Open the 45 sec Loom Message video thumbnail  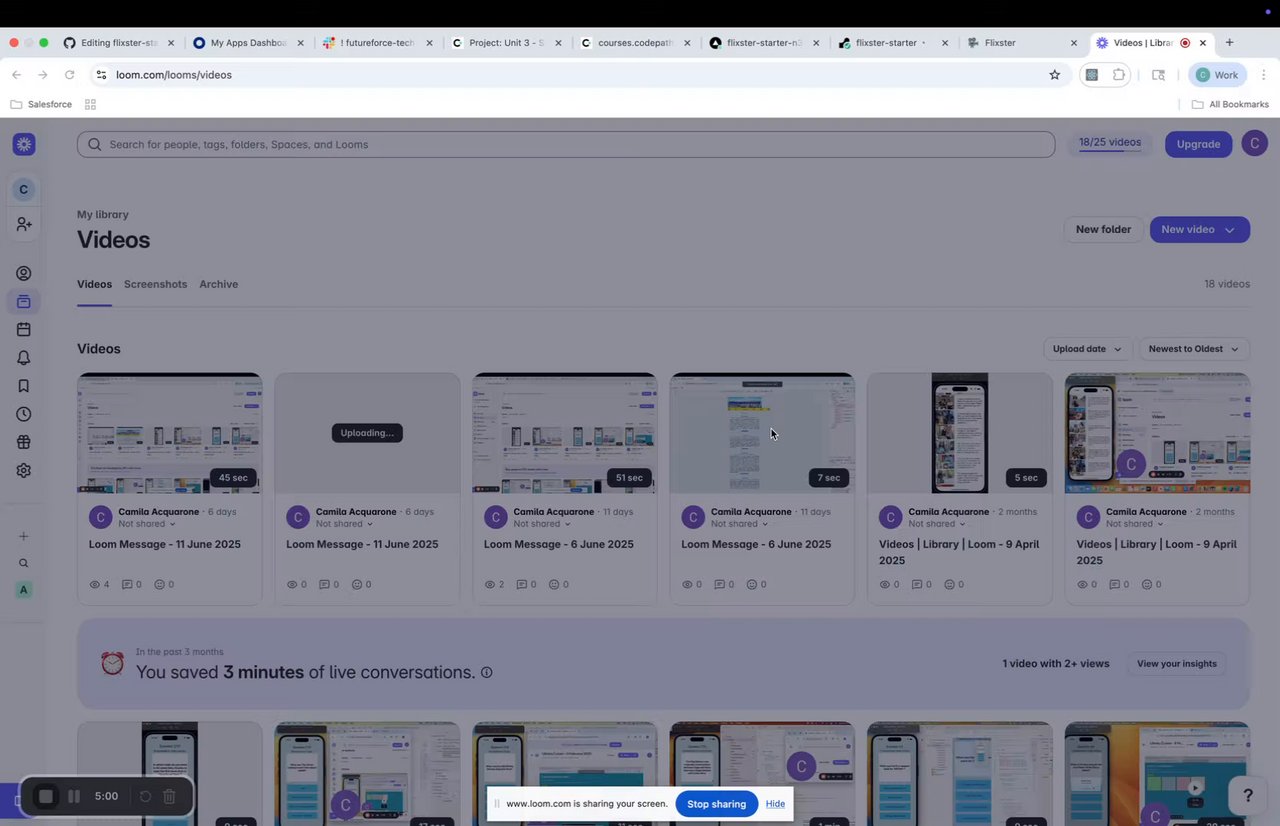(170, 433)
